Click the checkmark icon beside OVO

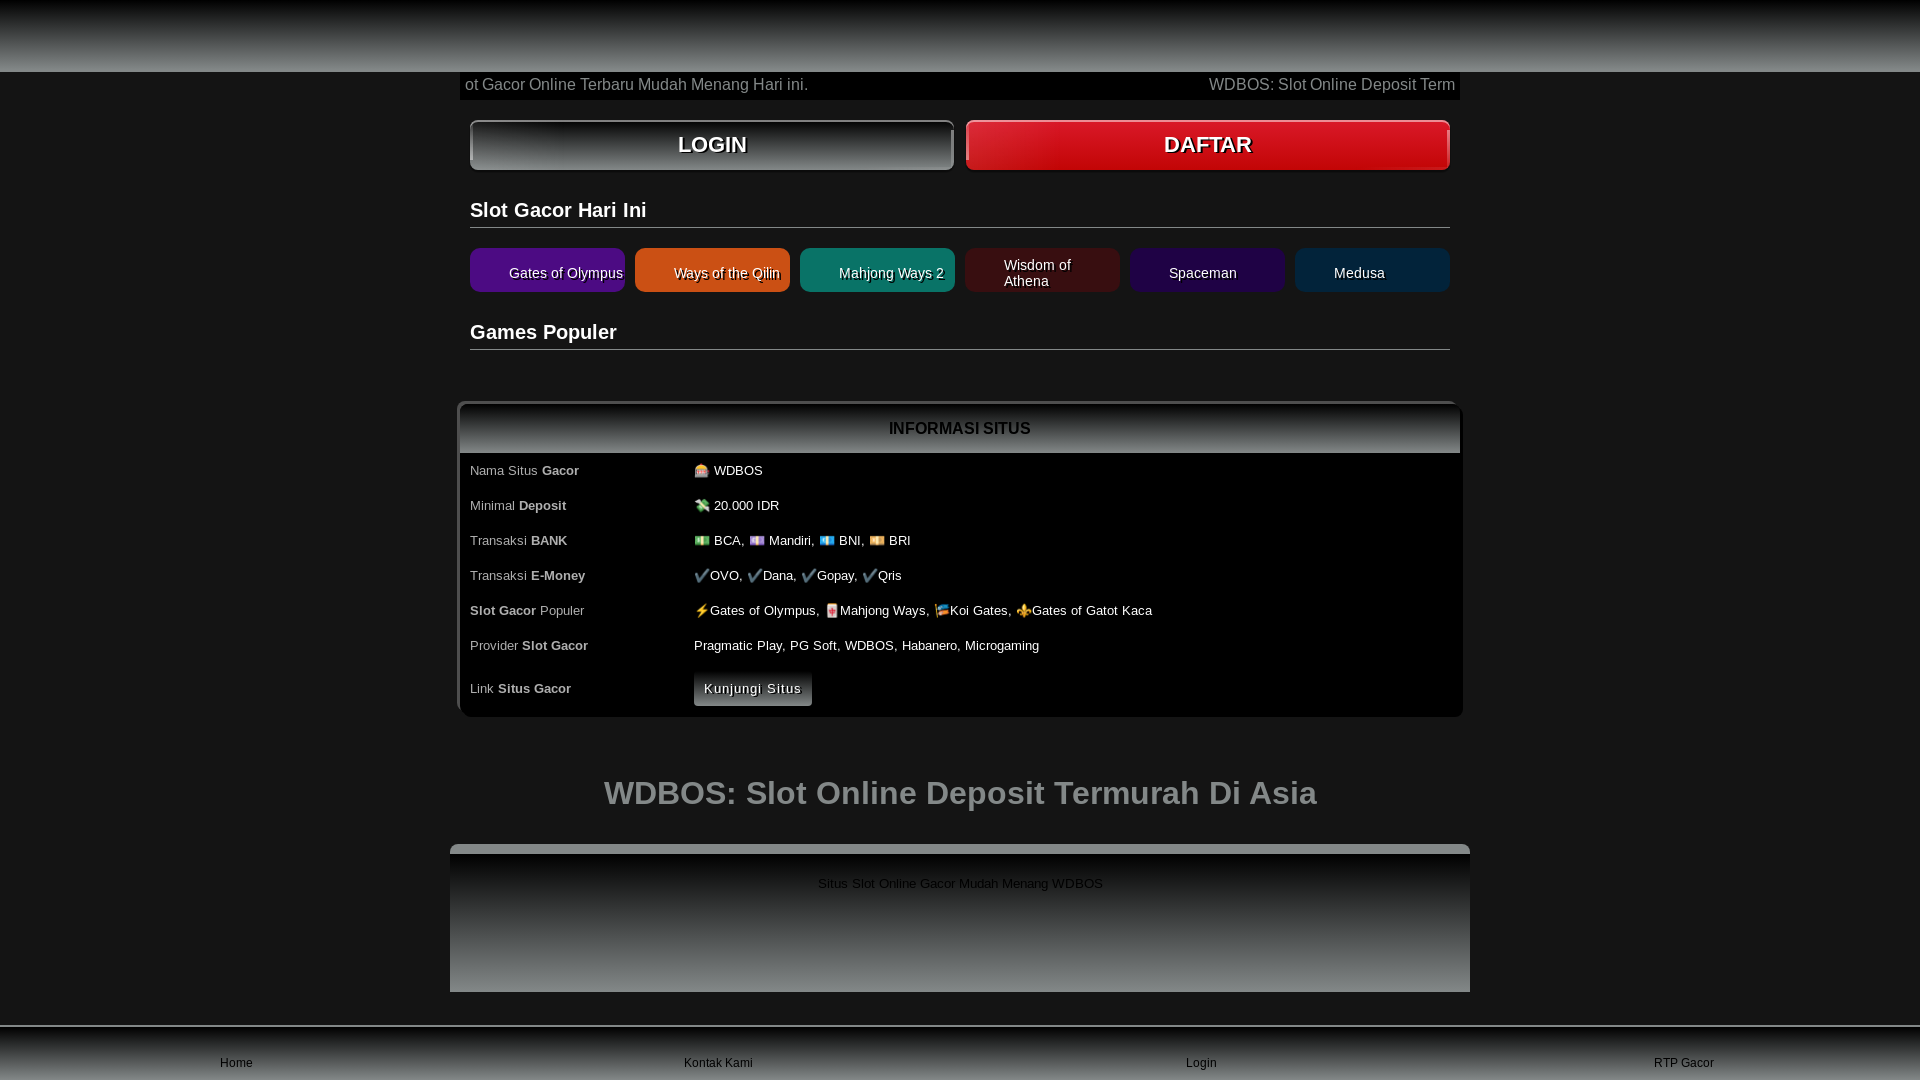click(702, 576)
